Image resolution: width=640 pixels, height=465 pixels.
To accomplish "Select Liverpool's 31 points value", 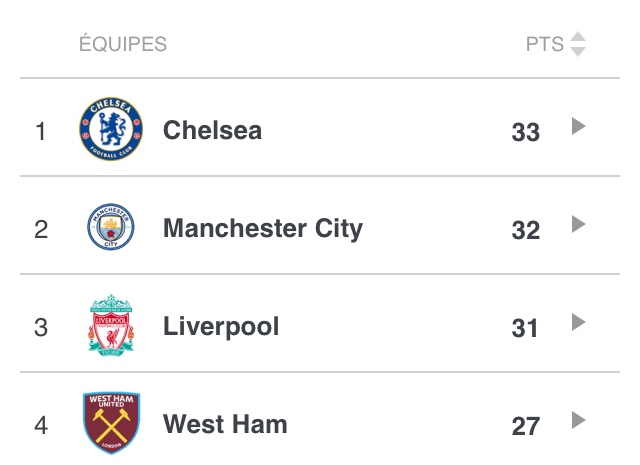I will pyautogui.click(x=525, y=328).
